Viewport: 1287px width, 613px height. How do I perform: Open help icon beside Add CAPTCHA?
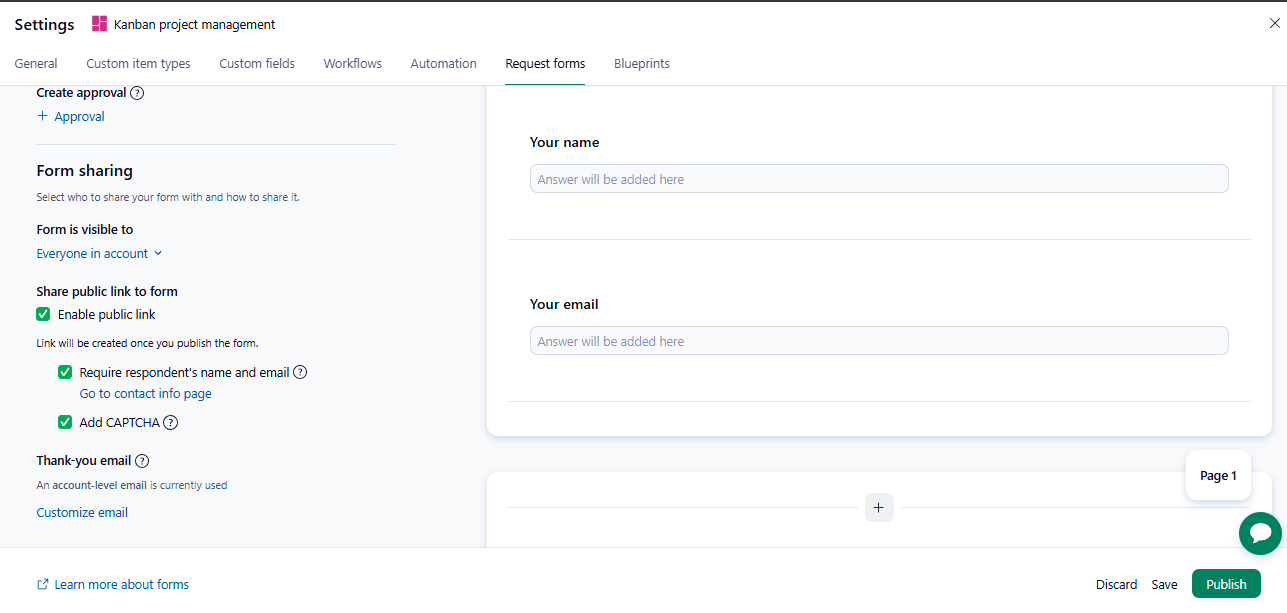171,422
